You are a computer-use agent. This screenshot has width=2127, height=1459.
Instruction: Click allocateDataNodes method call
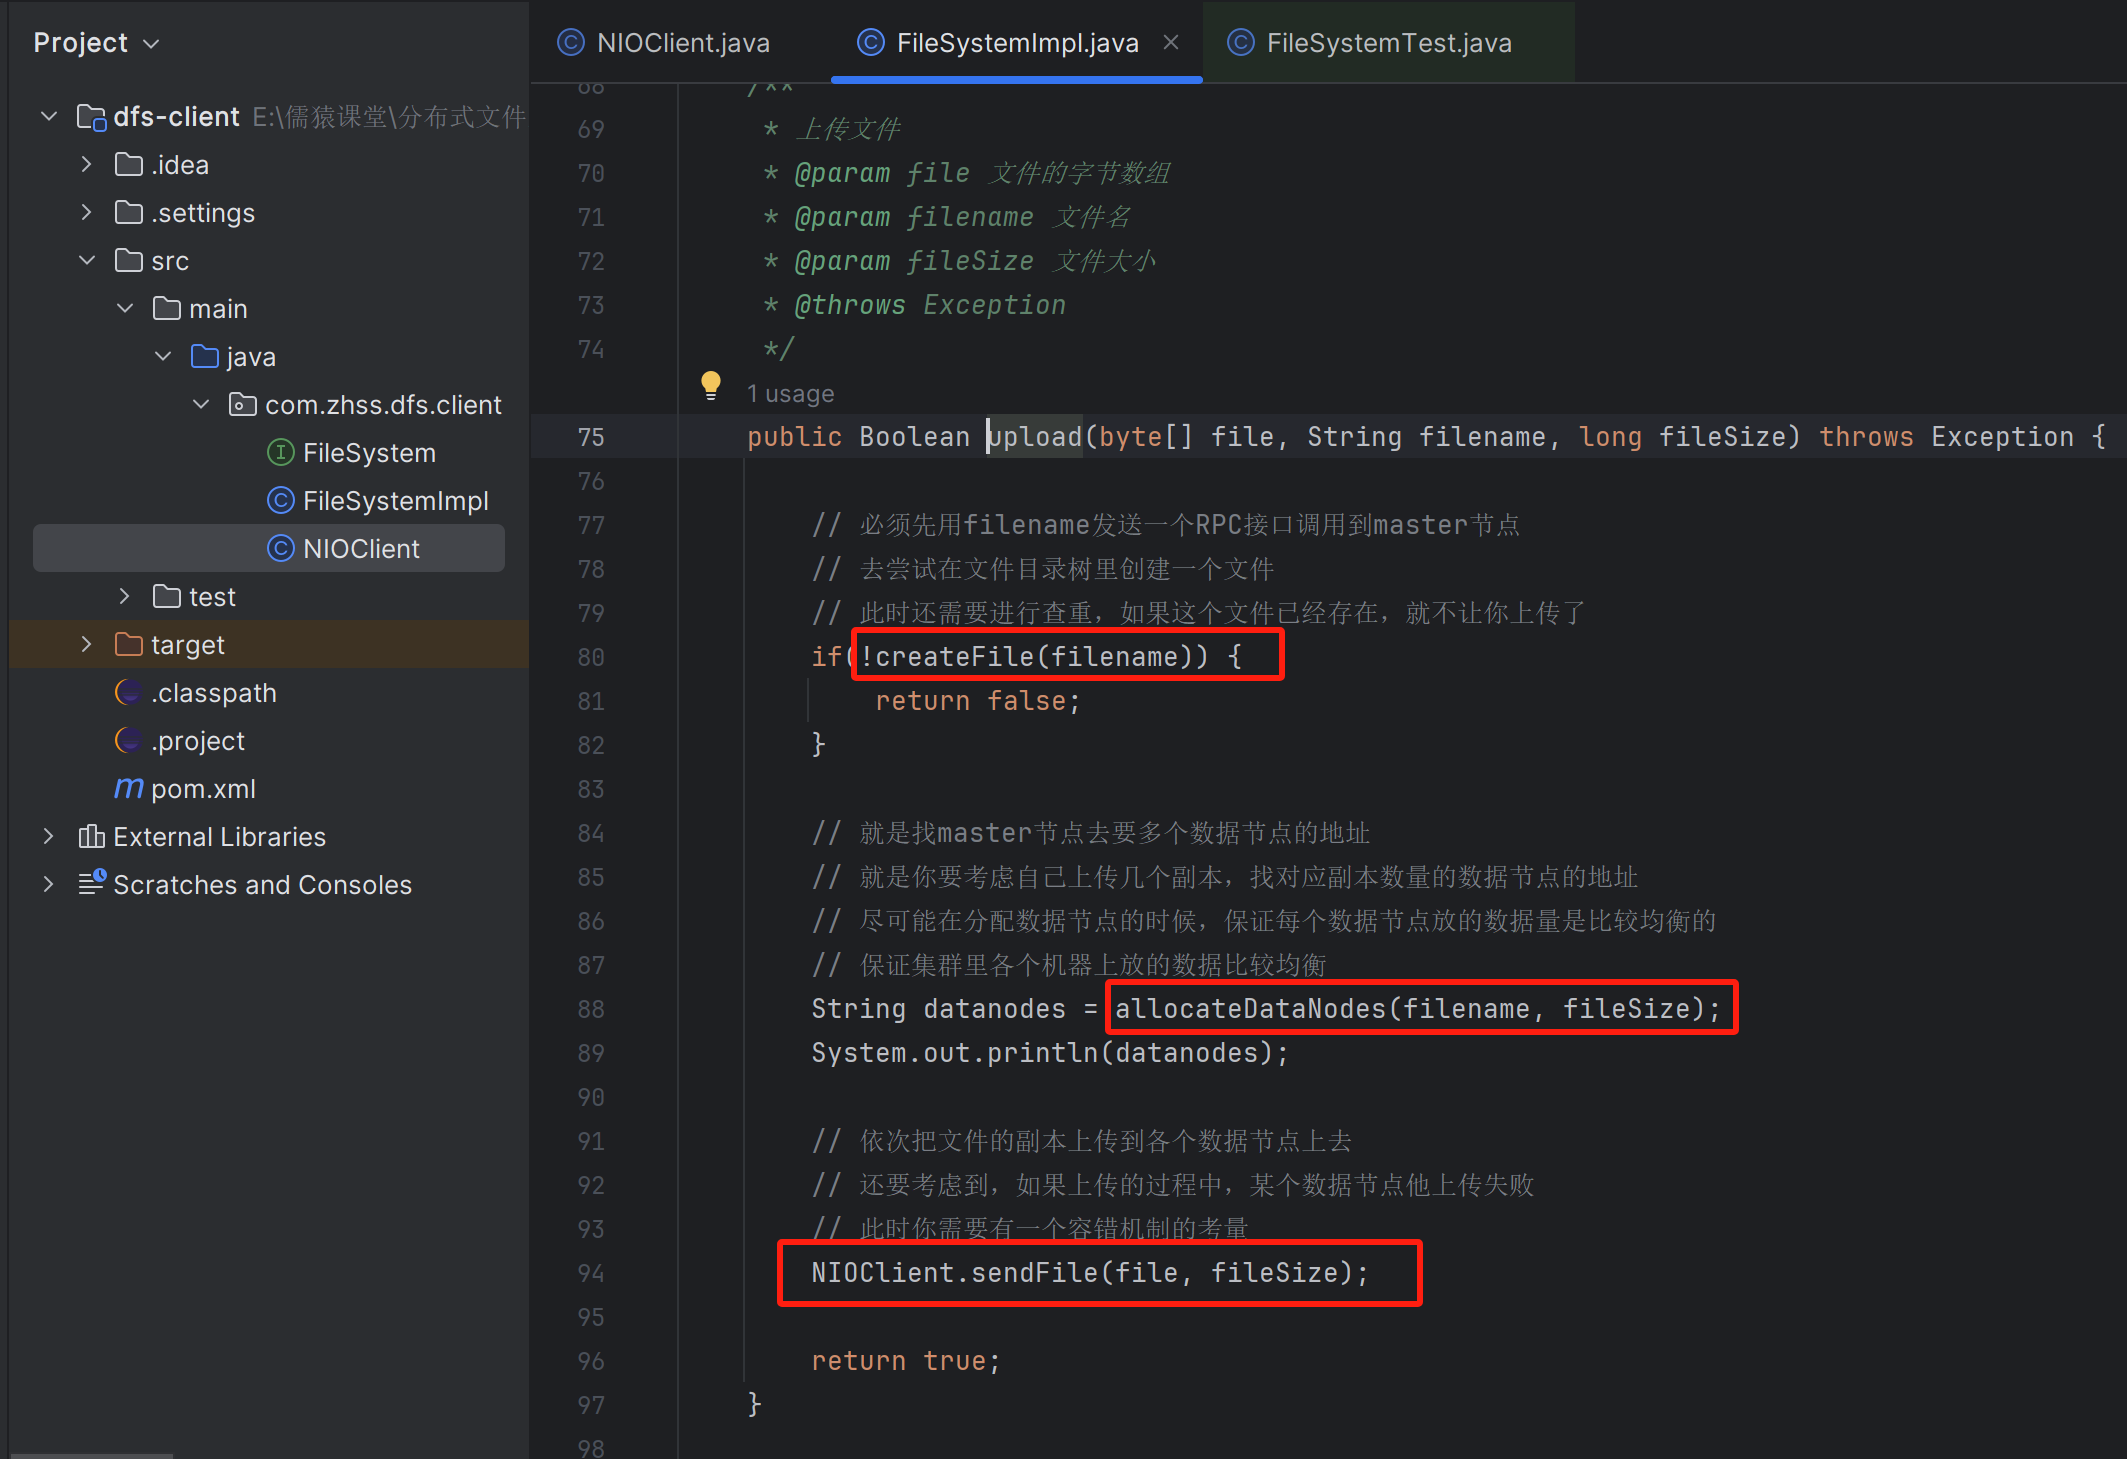point(1418,1009)
